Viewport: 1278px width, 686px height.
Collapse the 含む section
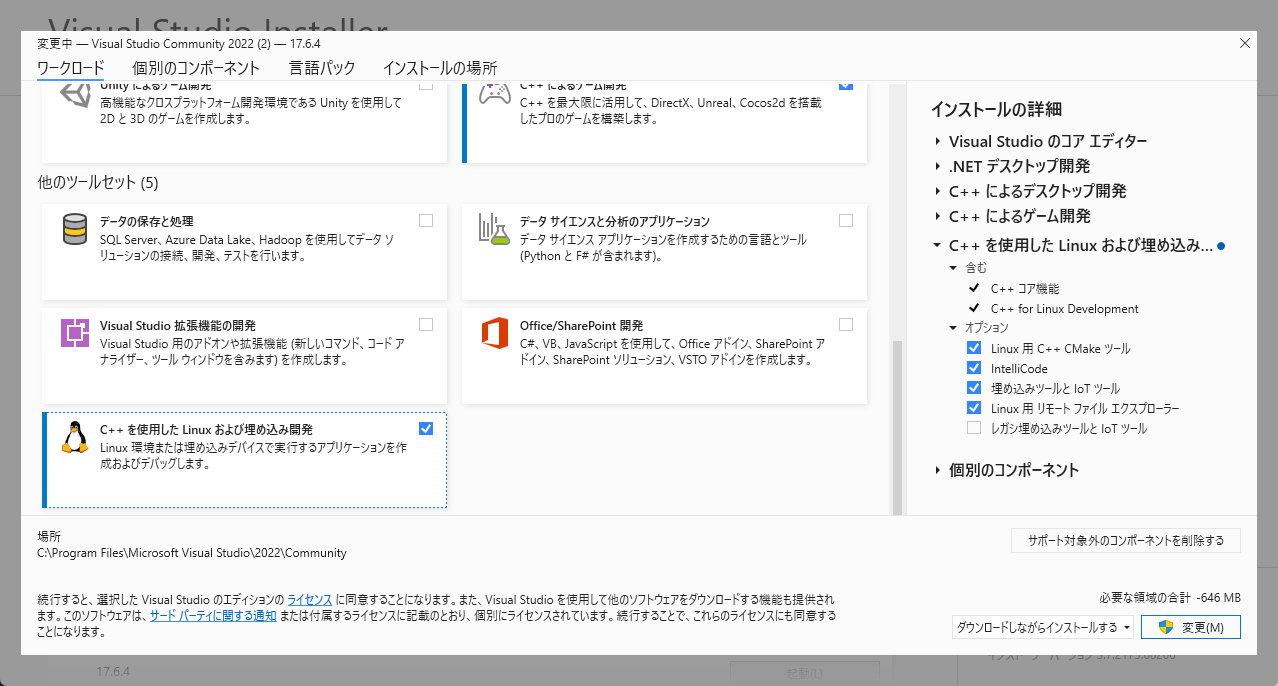tap(953, 268)
